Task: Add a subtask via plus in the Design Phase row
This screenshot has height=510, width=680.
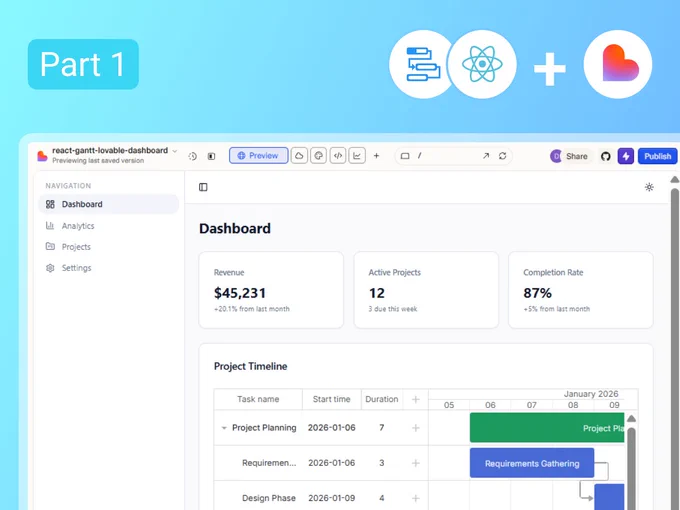Action: [x=415, y=498]
